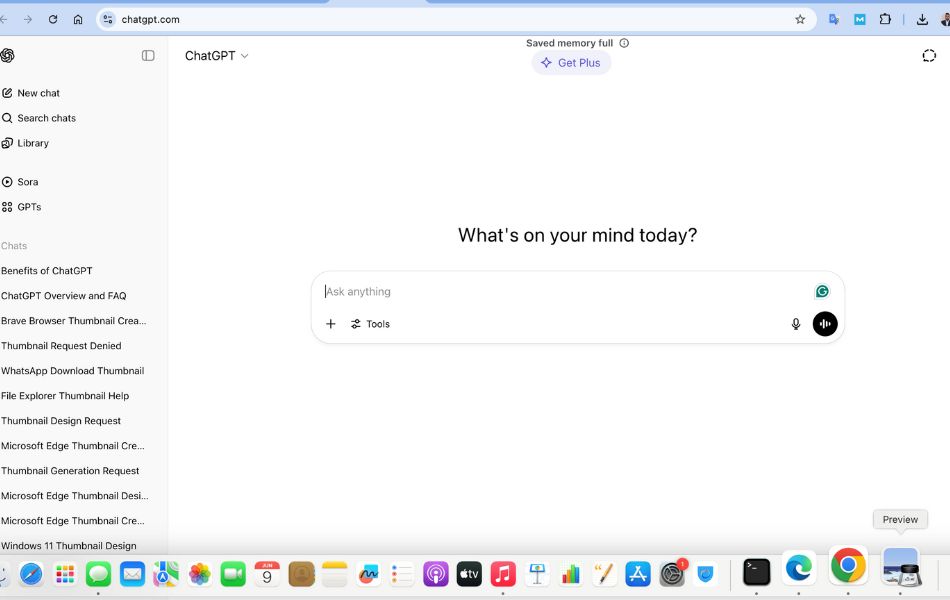Viewport: 950px width, 600px height.
Task: Open Terminal from the dock
Action: point(756,572)
